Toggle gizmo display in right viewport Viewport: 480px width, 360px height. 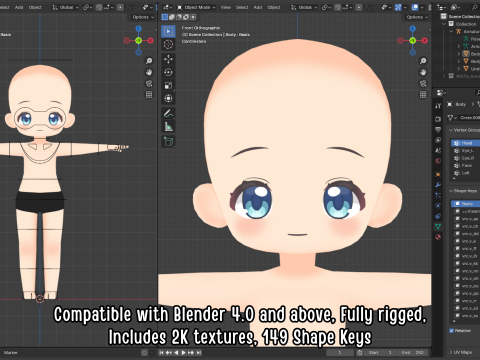point(398,7)
